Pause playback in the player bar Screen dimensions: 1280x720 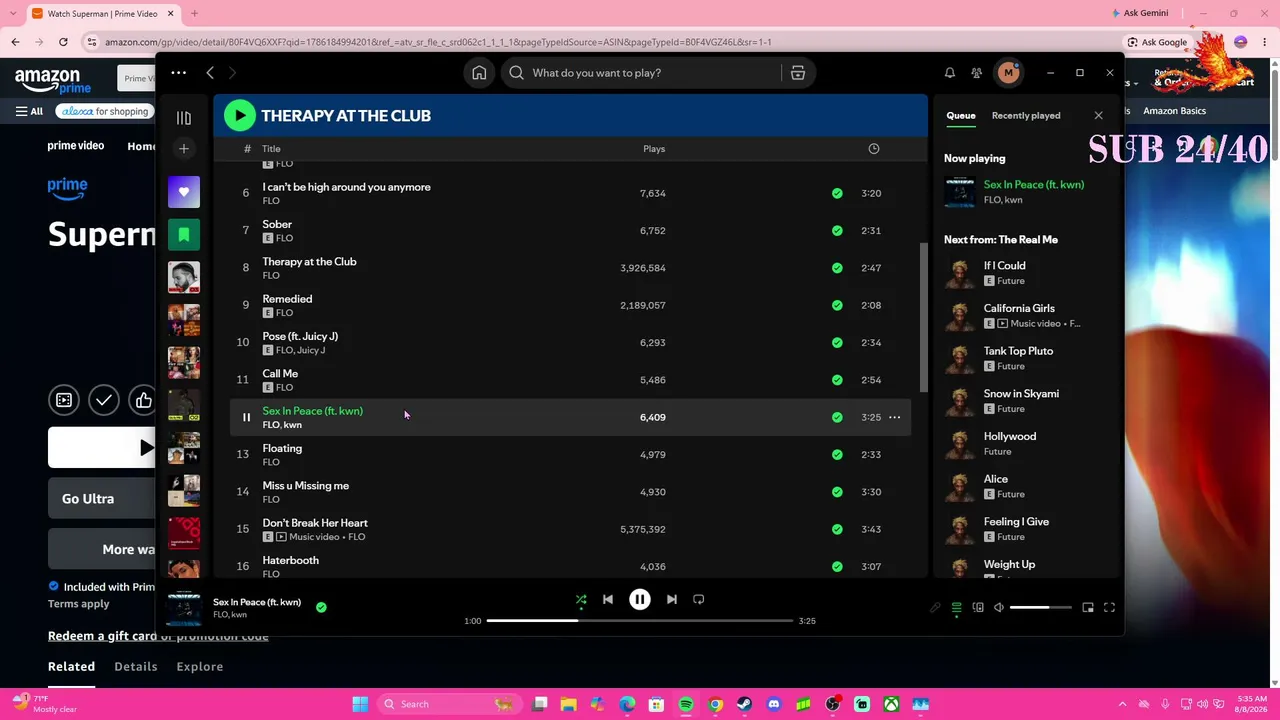click(x=640, y=600)
